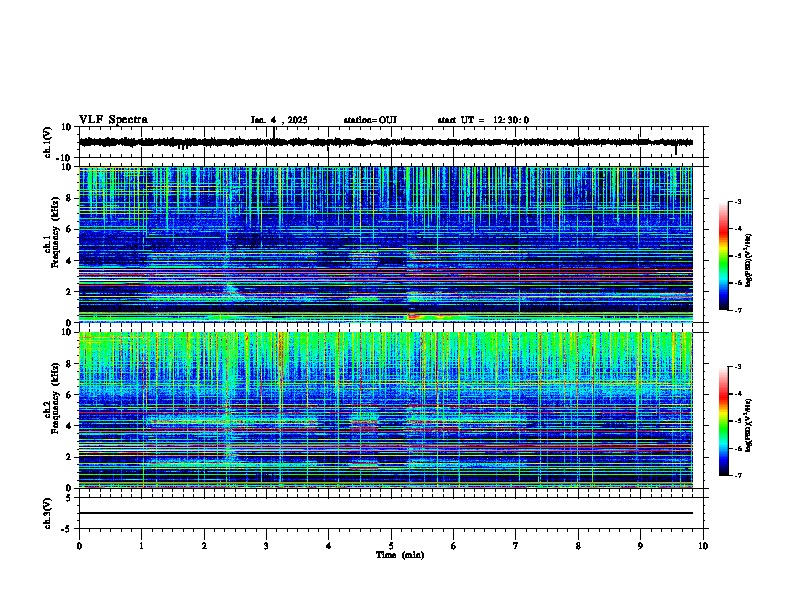Click tick label "1" on the Time axis
Image resolution: width=792 pixels, height=612 pixels.
click(141, 546)
